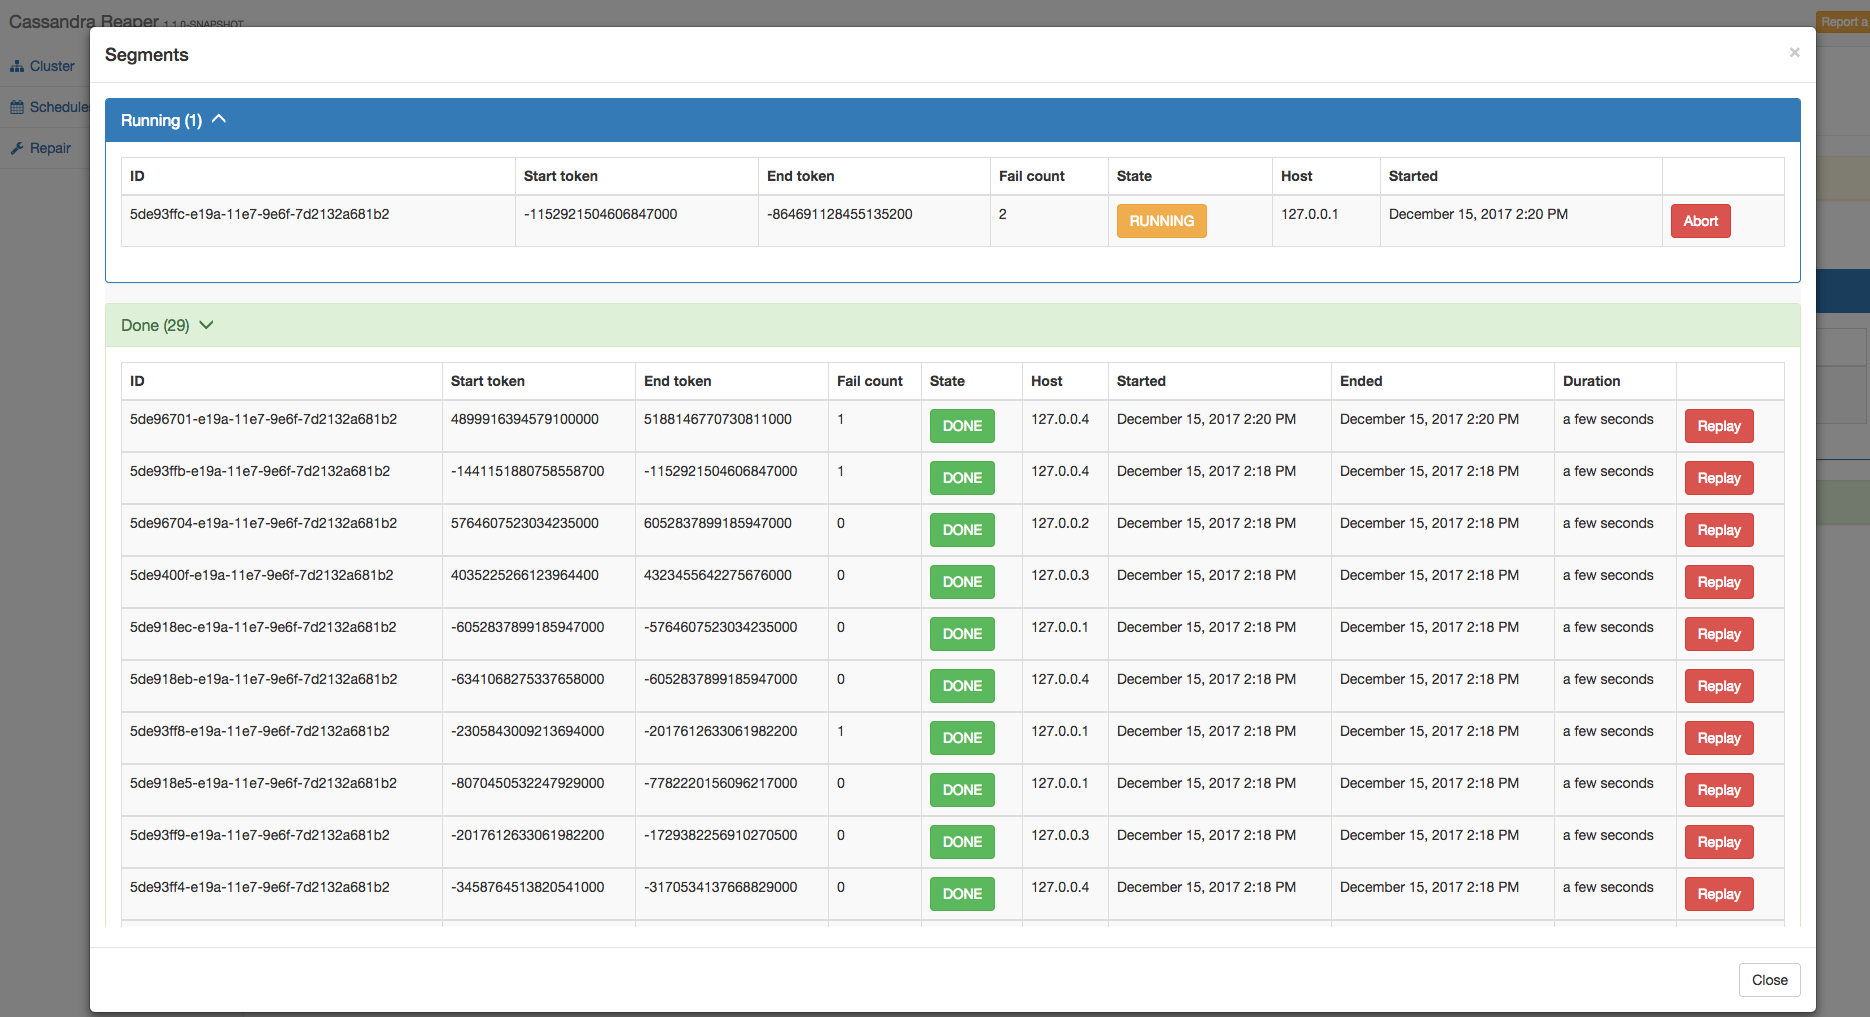The image size is (1870, 1017).
Task: Replay segment 5de93ffb
Action: pos(1719,478)
